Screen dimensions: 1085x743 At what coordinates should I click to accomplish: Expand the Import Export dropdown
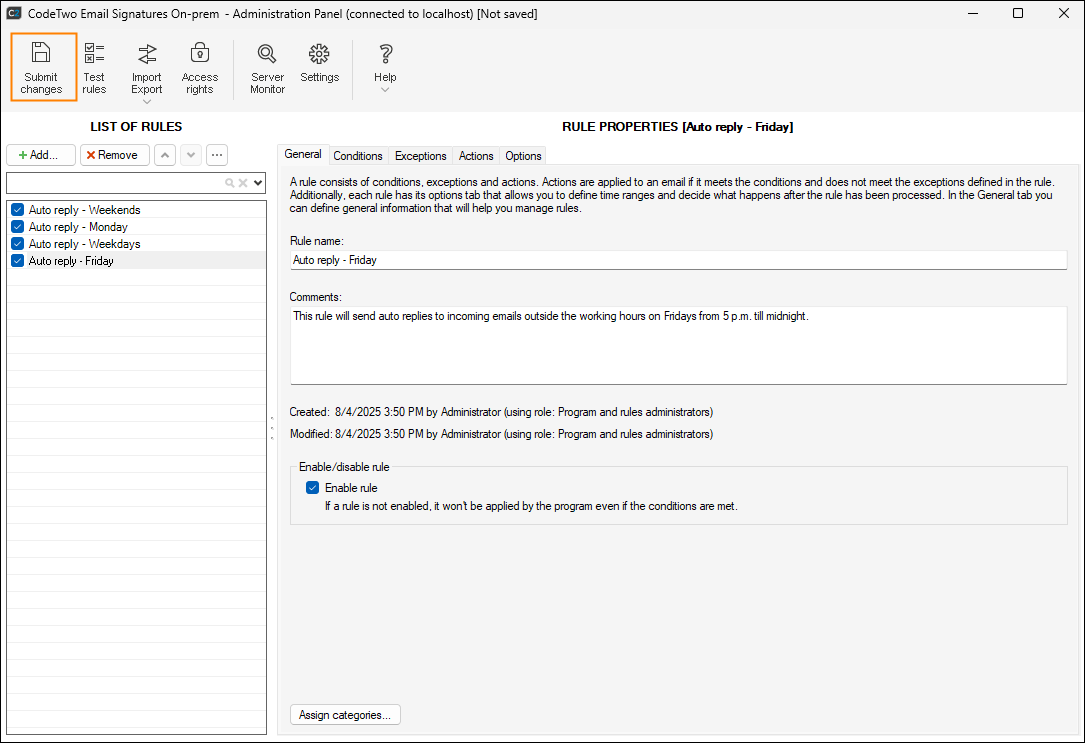pyautogui.click(x=146, y=100)
